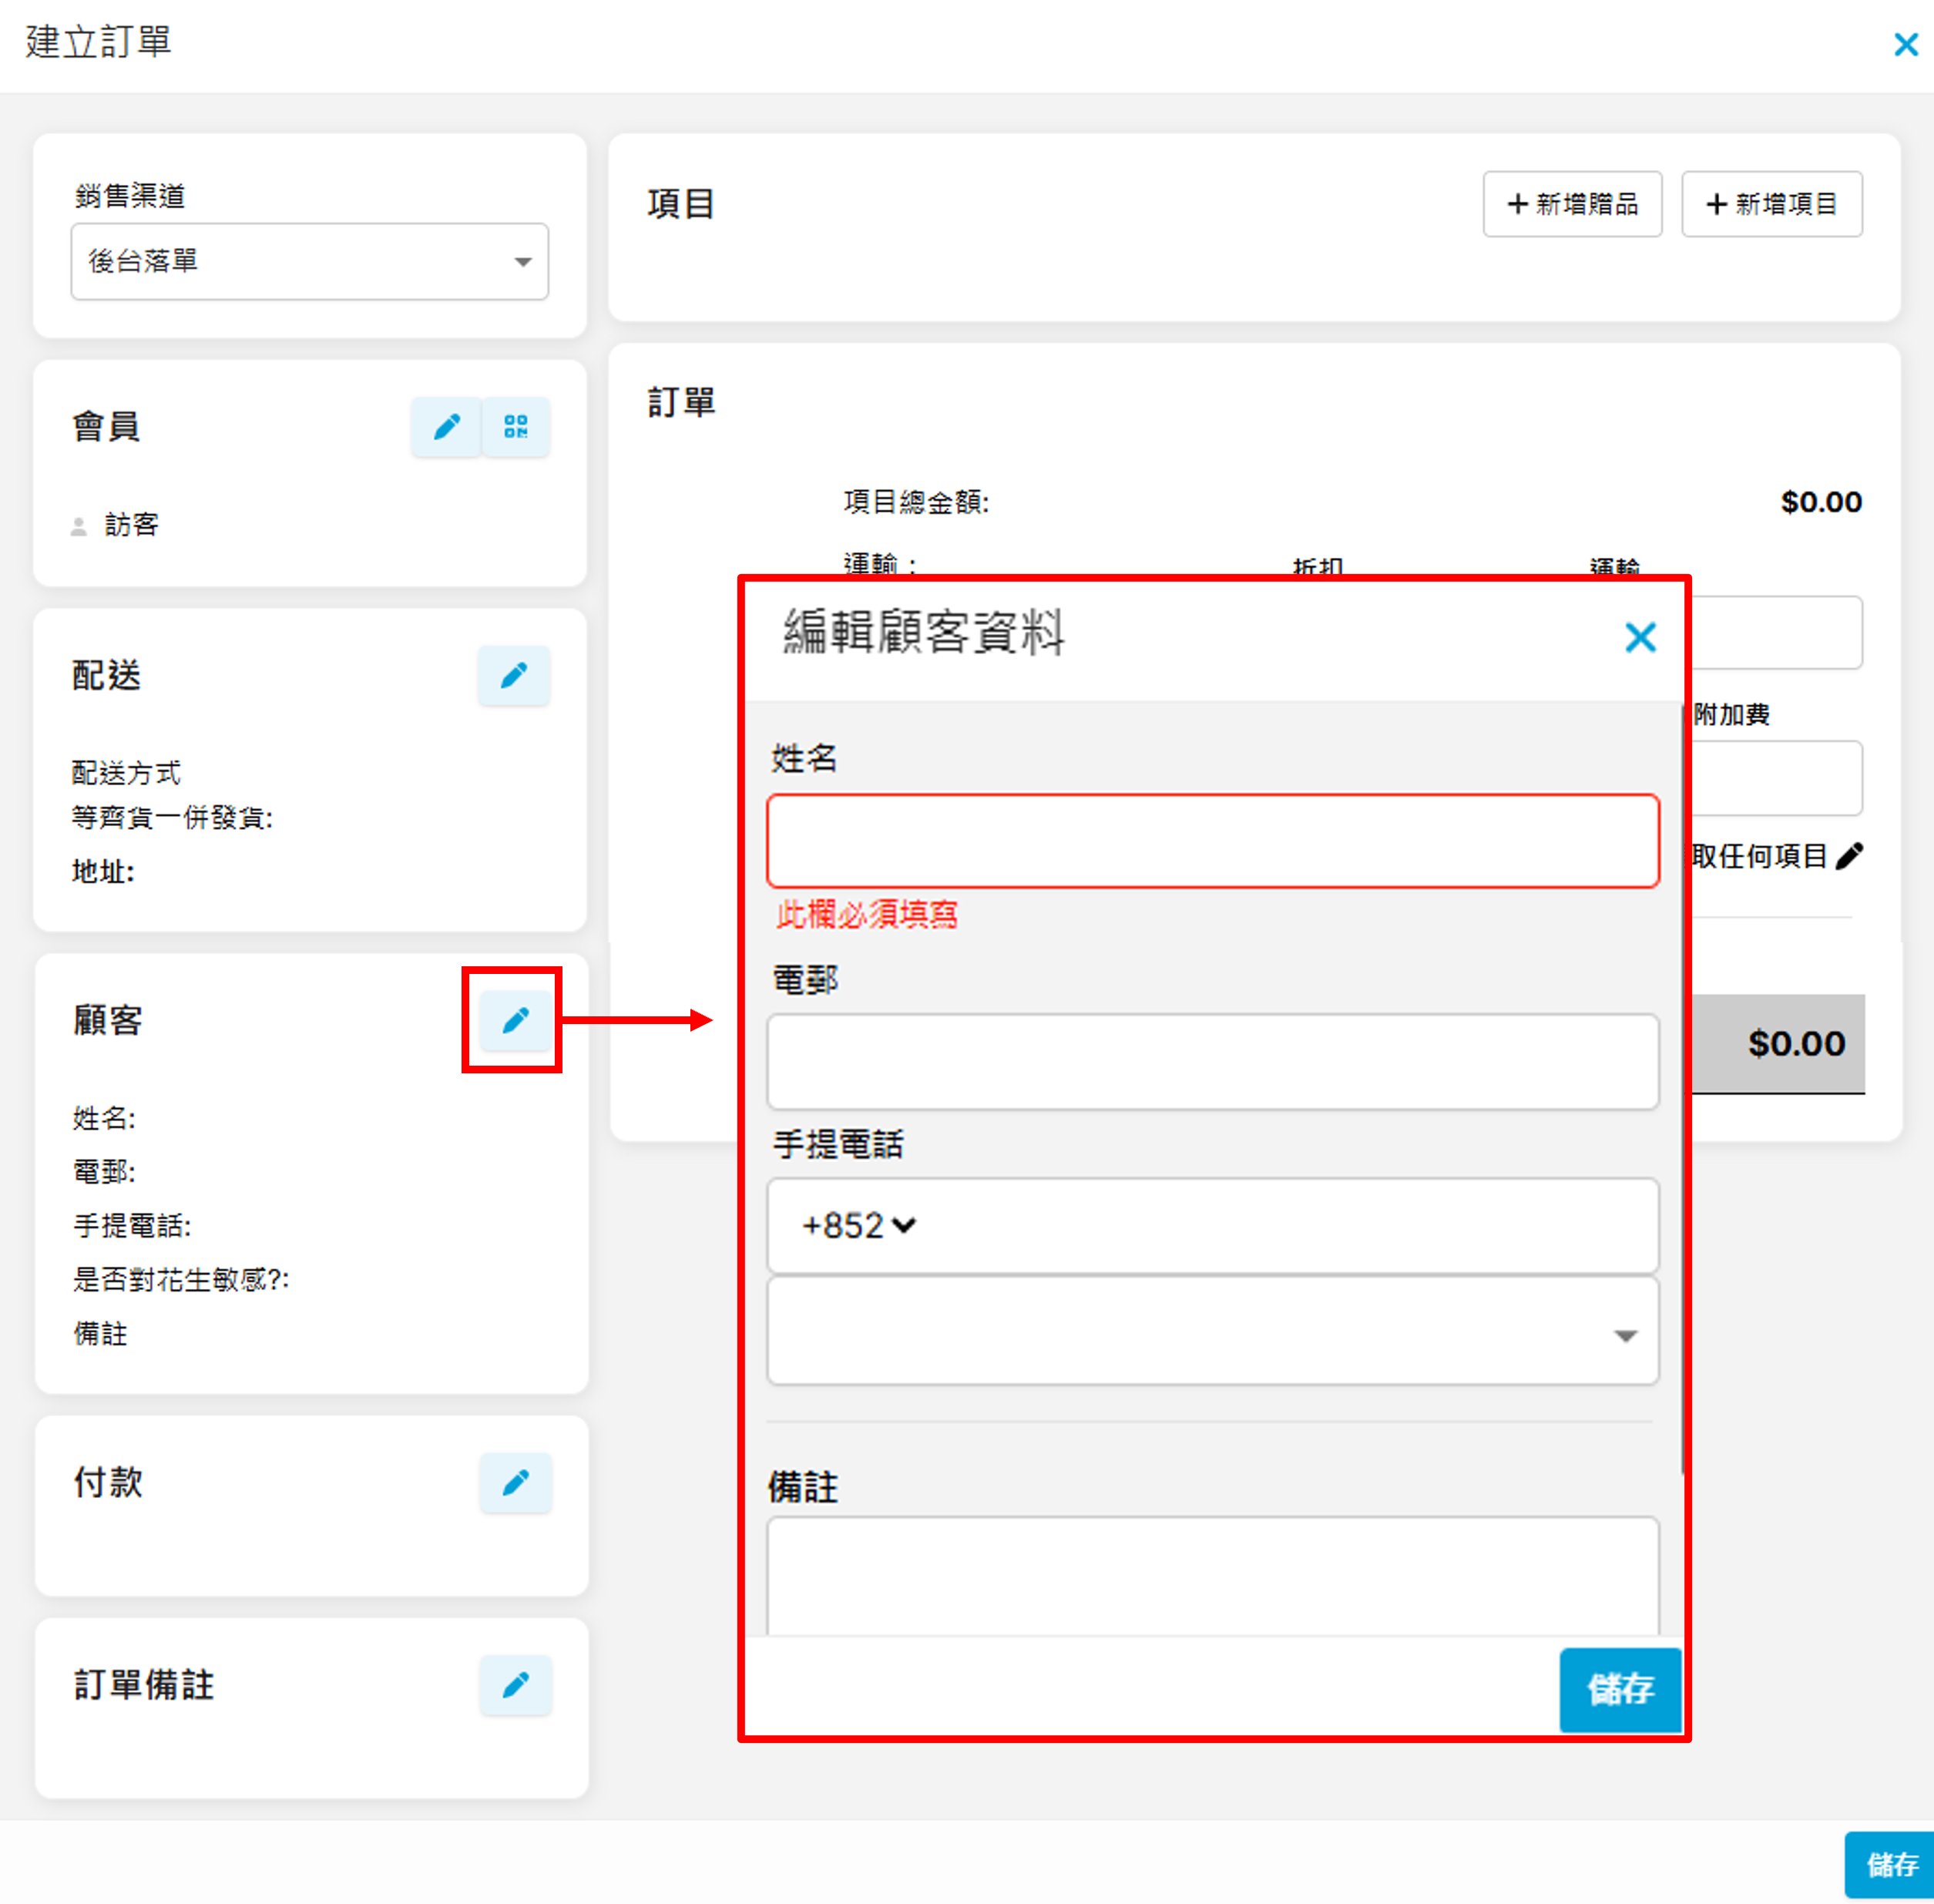Close the 編輯顧客資料 dialog with X
The height and width of the screenshot is (1904, 1934).
1640,637
